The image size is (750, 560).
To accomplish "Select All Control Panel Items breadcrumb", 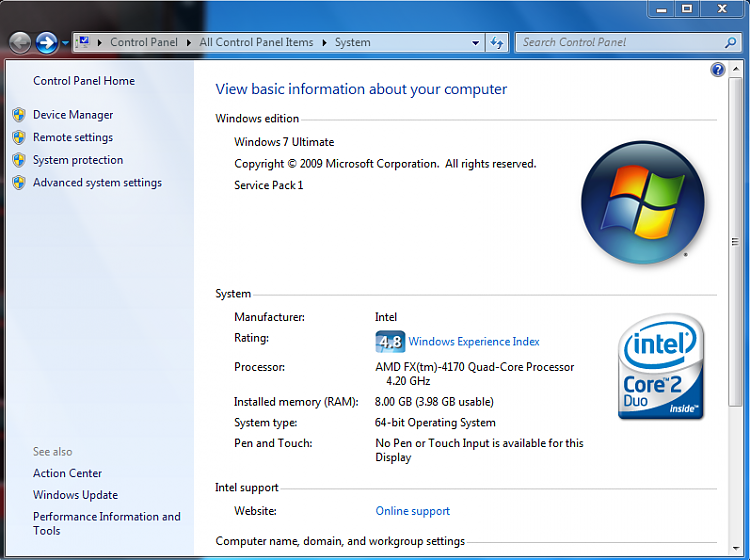I will tap(256, 42).
